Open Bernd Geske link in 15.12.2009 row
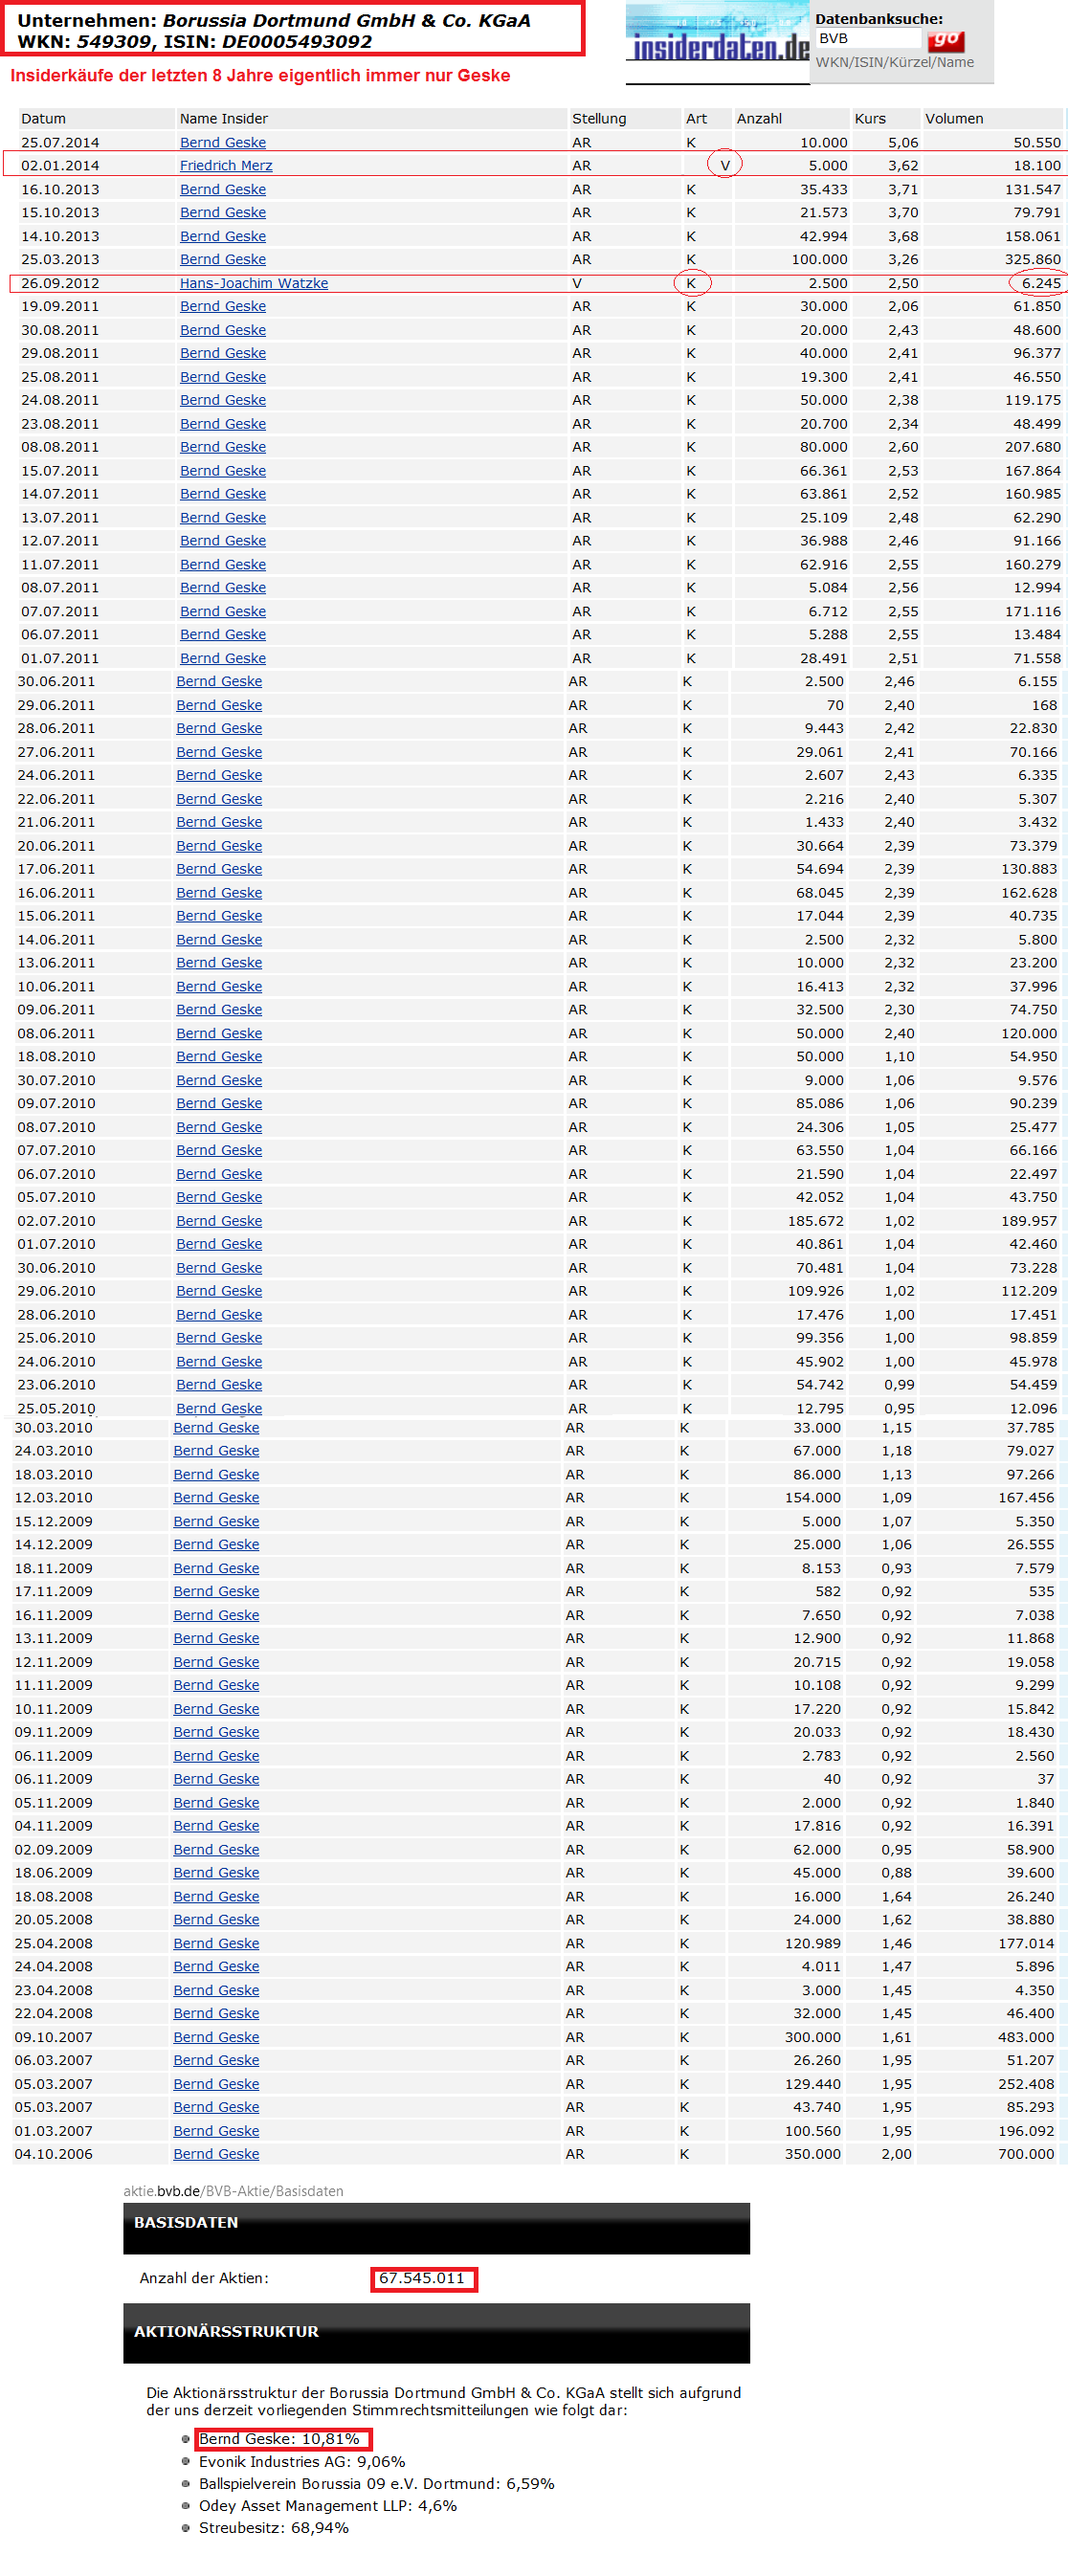Image resolution: width=1068 pixels, height=2576 pixels. click(216, 1521)
